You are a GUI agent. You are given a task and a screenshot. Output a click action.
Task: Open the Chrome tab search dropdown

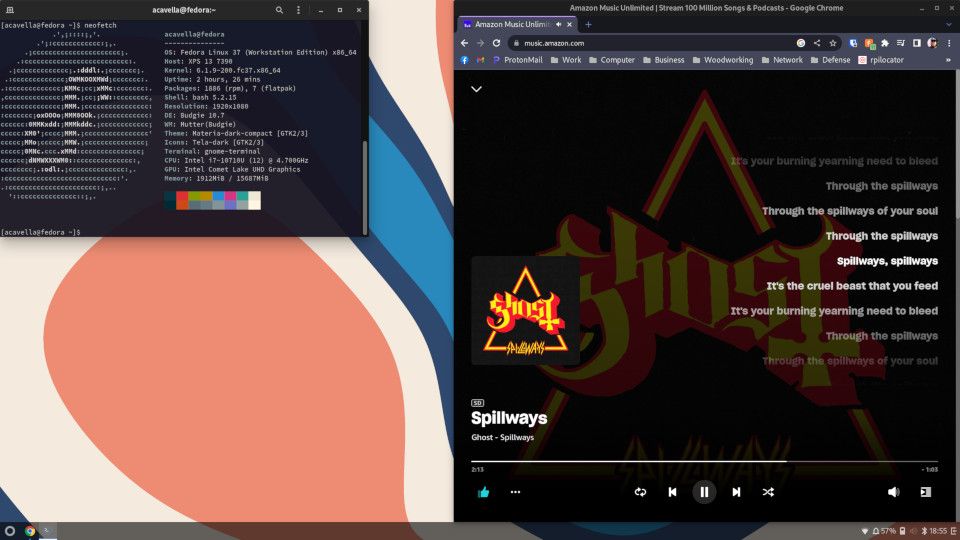(x=949, y=24)
